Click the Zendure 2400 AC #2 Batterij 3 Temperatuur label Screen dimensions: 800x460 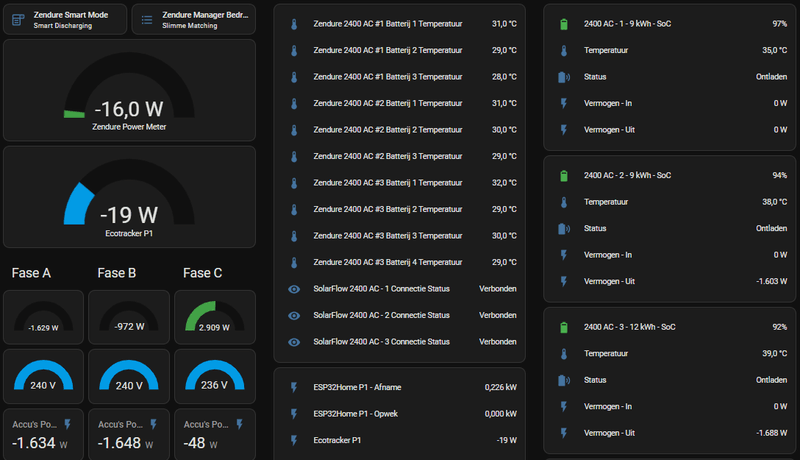tap(388, 157)
